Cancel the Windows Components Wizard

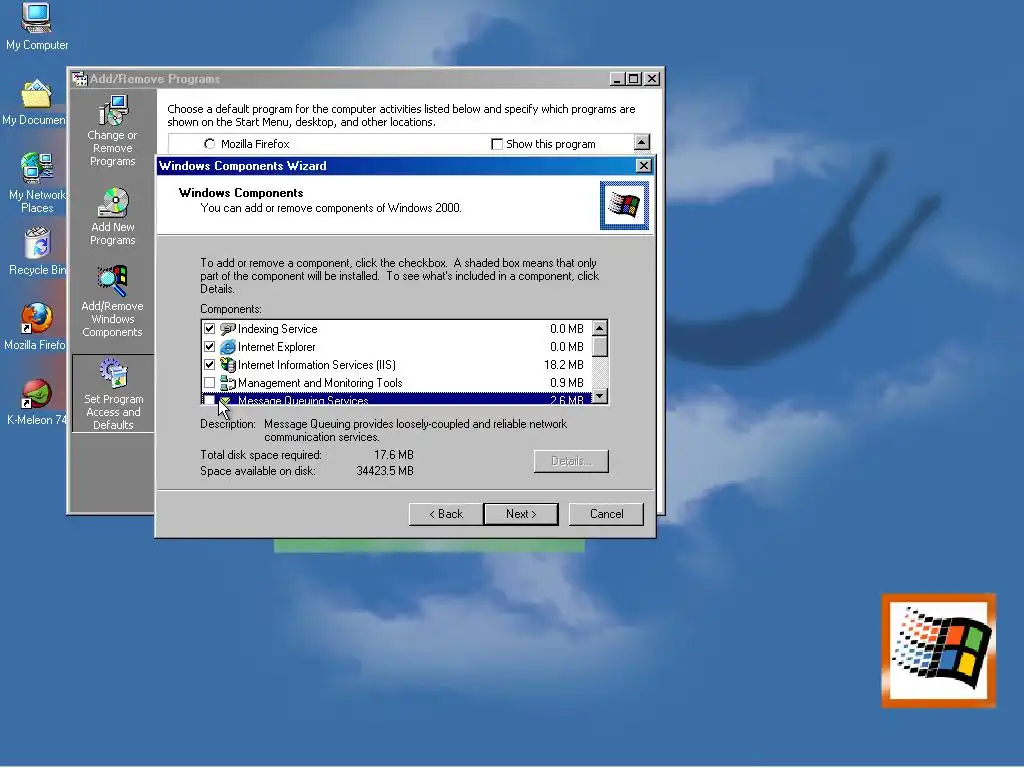(x=606, y=514)
